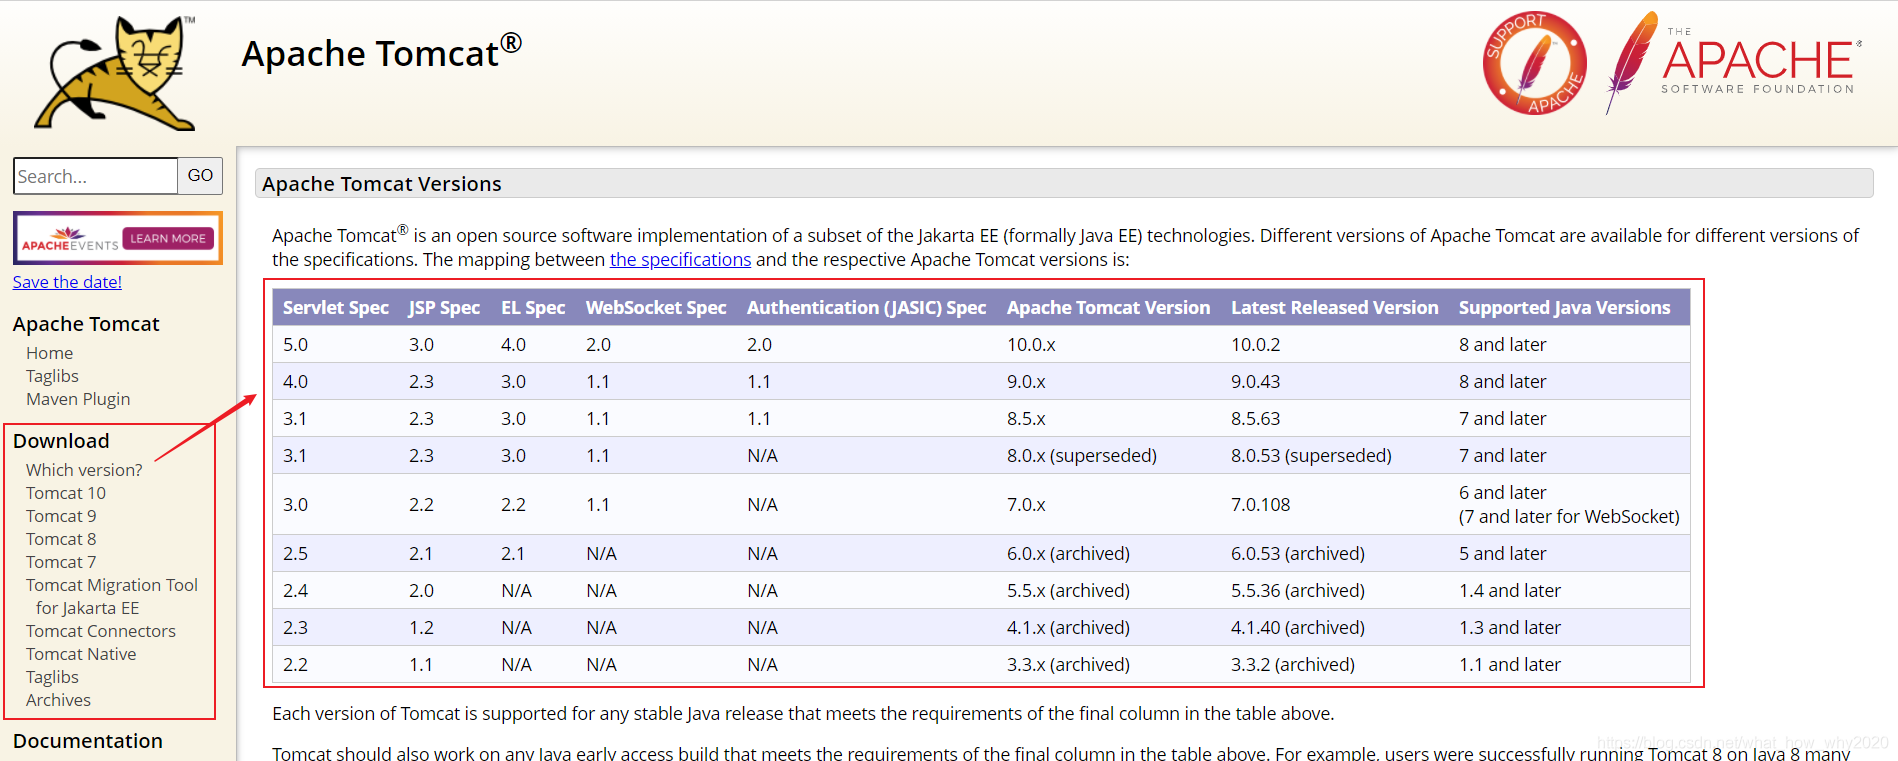Screen dimensions: 1898x761
Task: Follow the 'Save the date!' link
Action: (67, 282)
